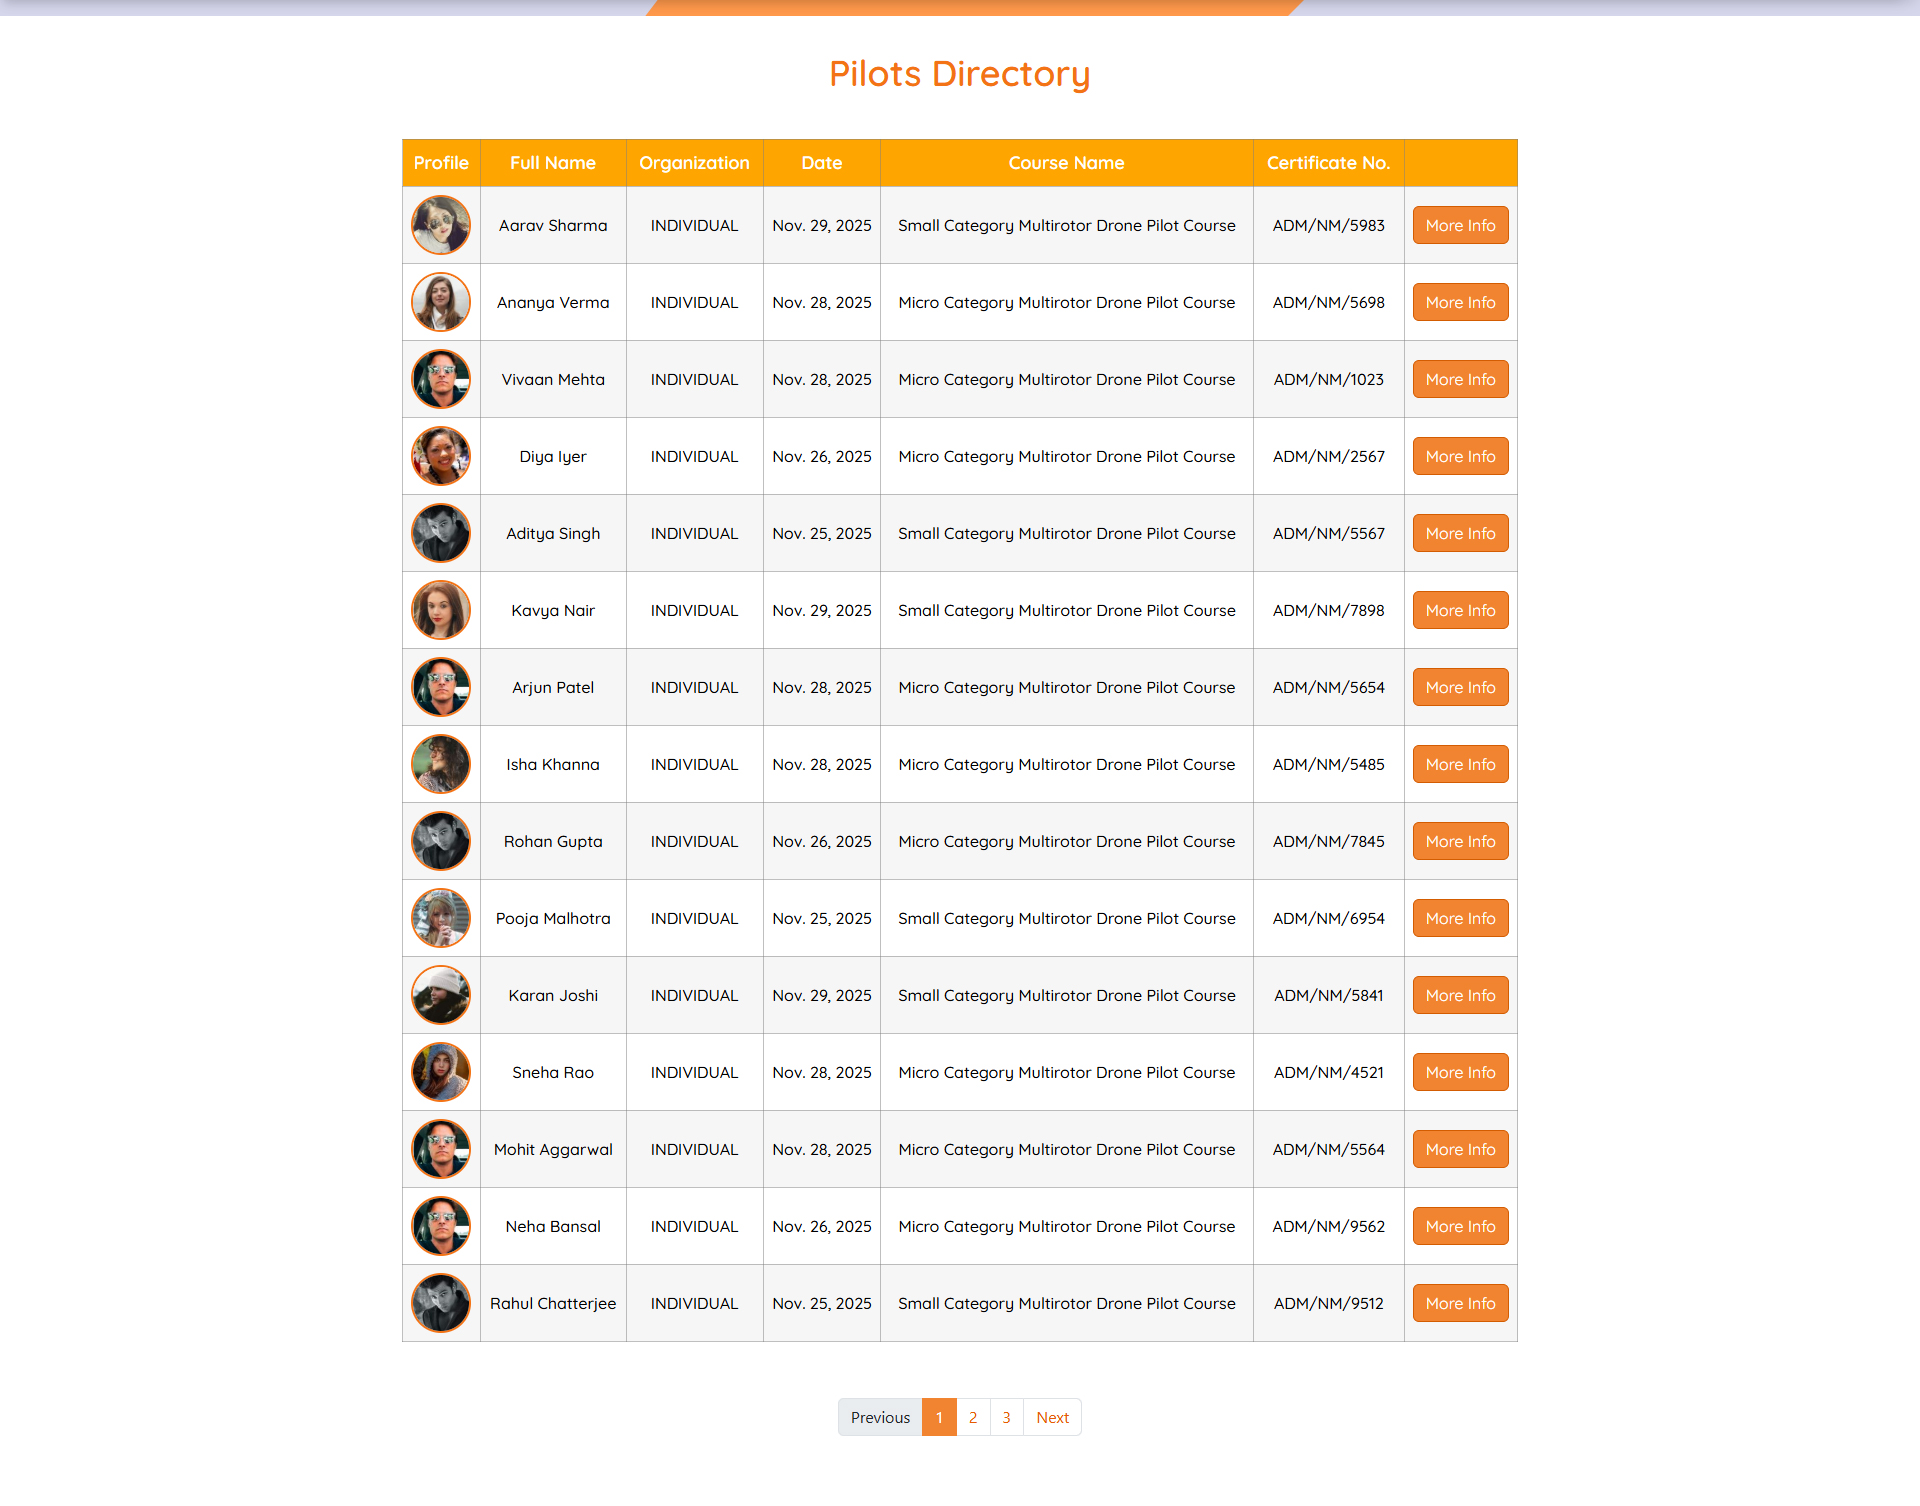Open Ananya Verma's profile picture
The width and height of the screenshot is (1920, 1506).
point(441,302)
